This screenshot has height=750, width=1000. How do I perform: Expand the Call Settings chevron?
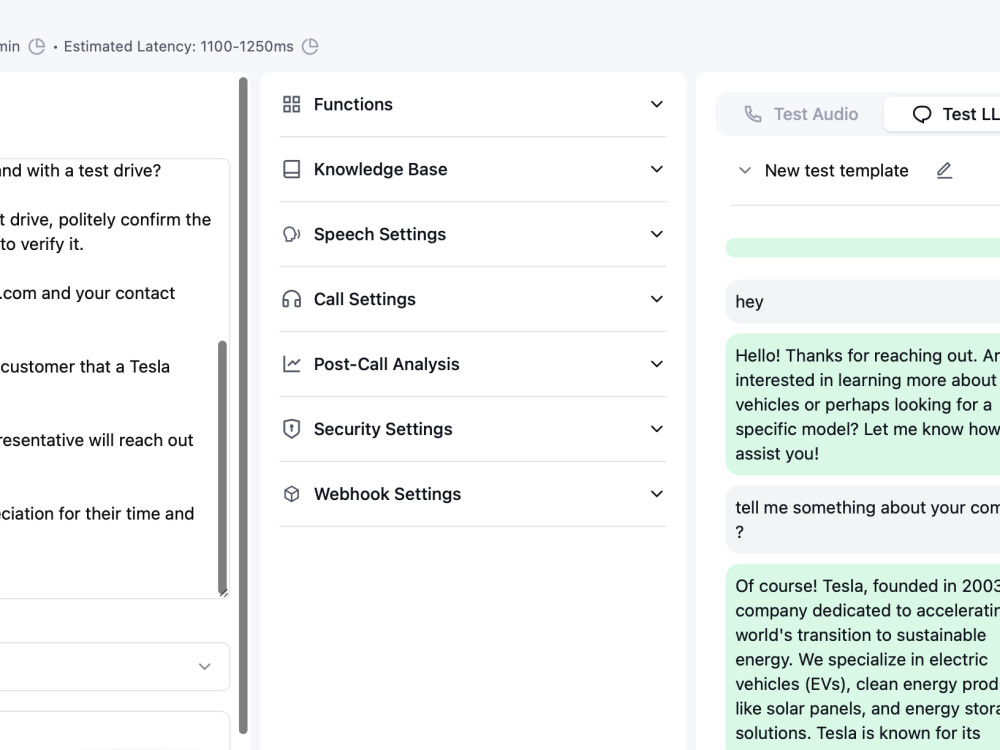tap(657, 299)
